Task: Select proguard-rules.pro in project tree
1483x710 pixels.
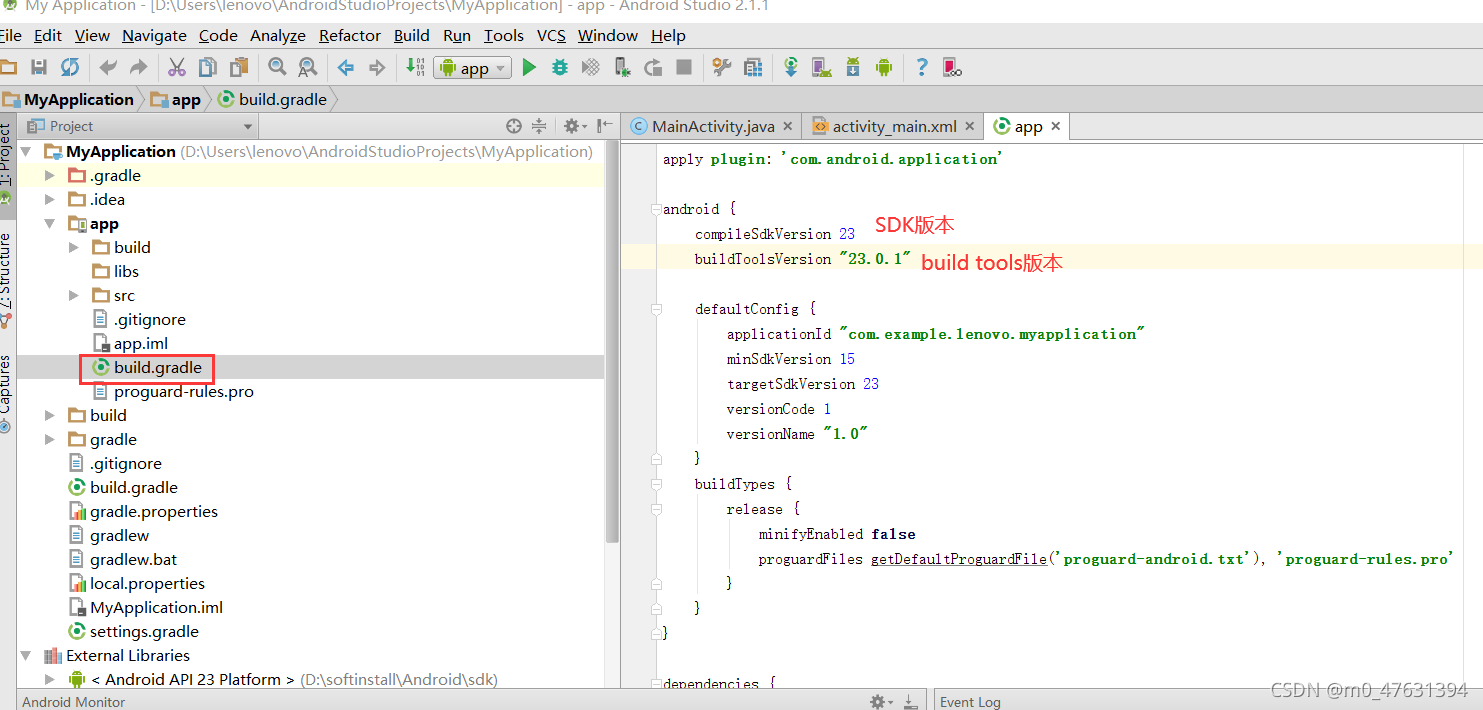Action: point(183,392)
